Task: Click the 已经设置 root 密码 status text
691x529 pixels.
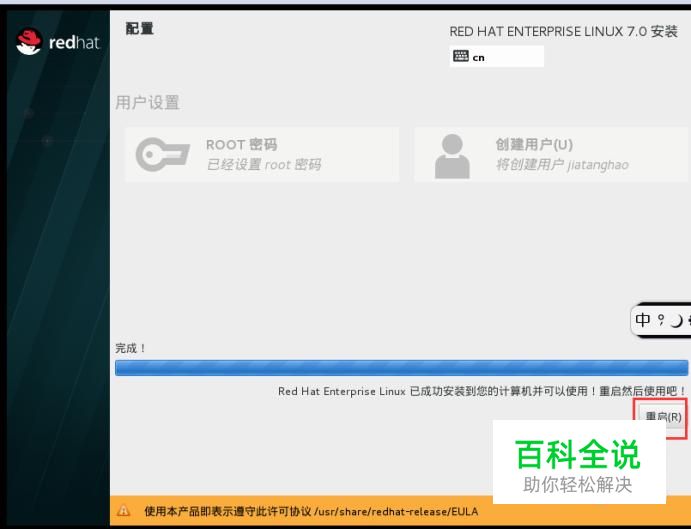Action: tap(264, 165)
